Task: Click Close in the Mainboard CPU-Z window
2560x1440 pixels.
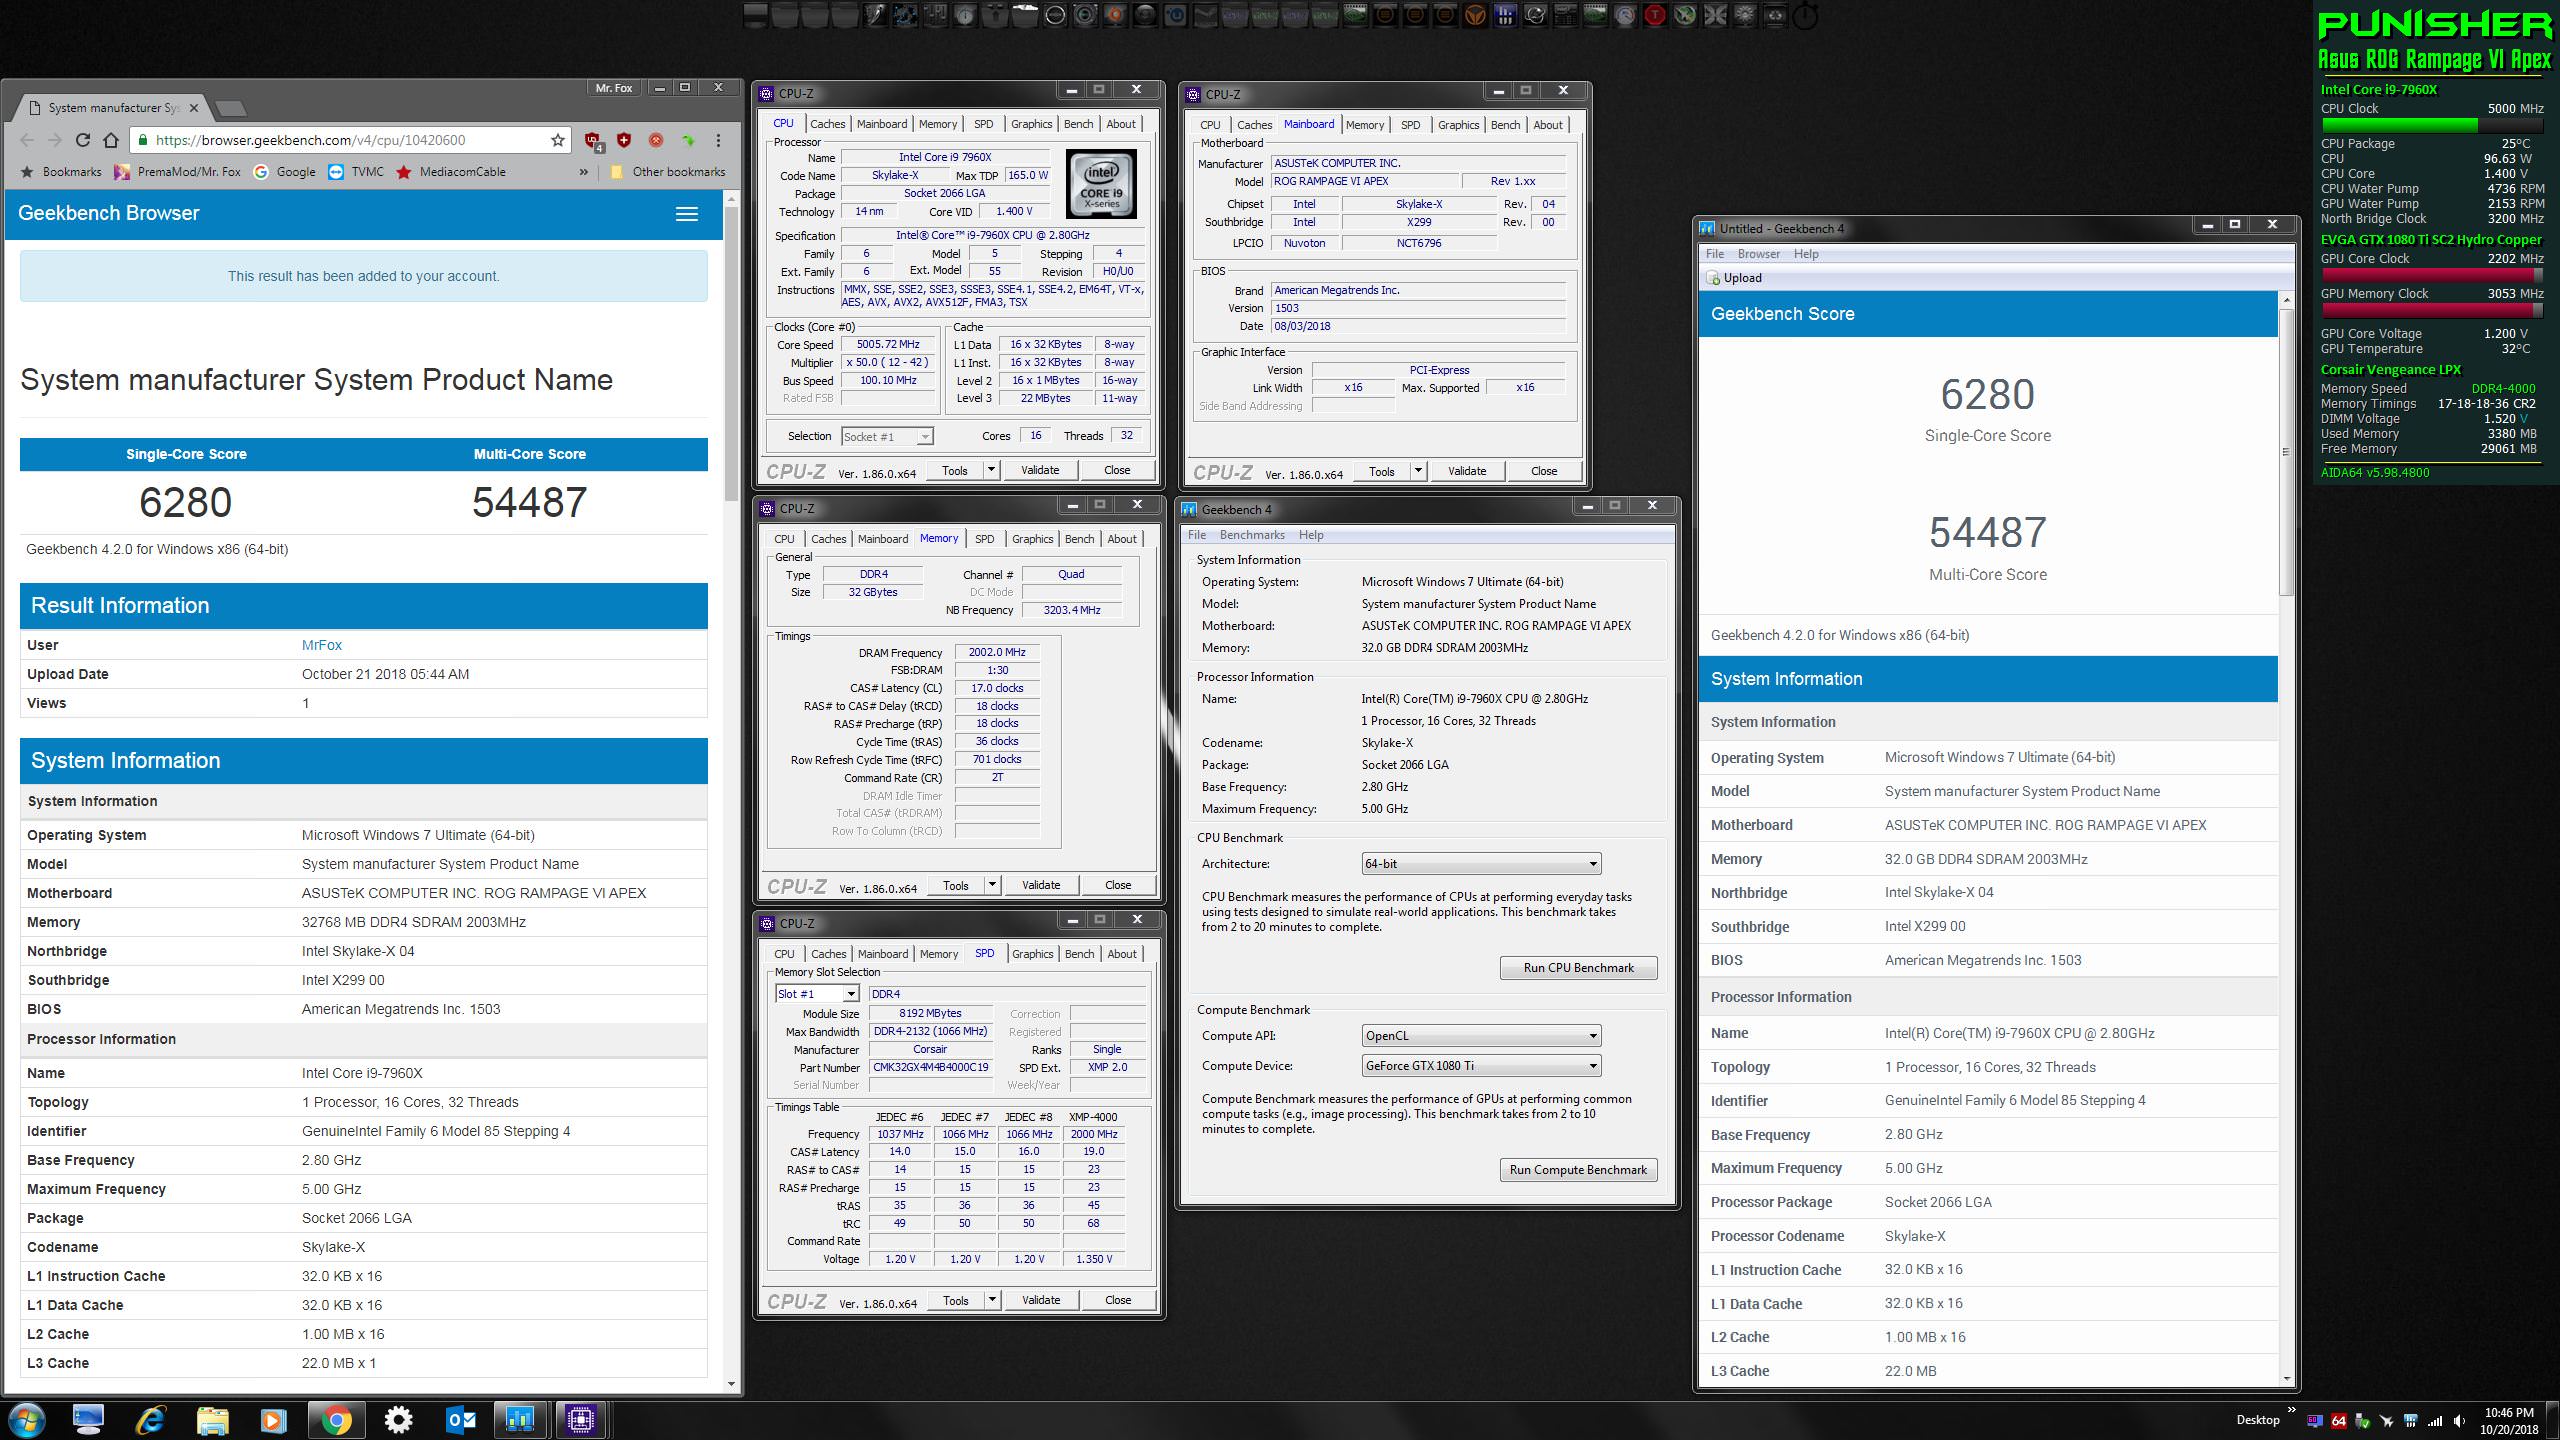Action: click(x=1543, y=471)
